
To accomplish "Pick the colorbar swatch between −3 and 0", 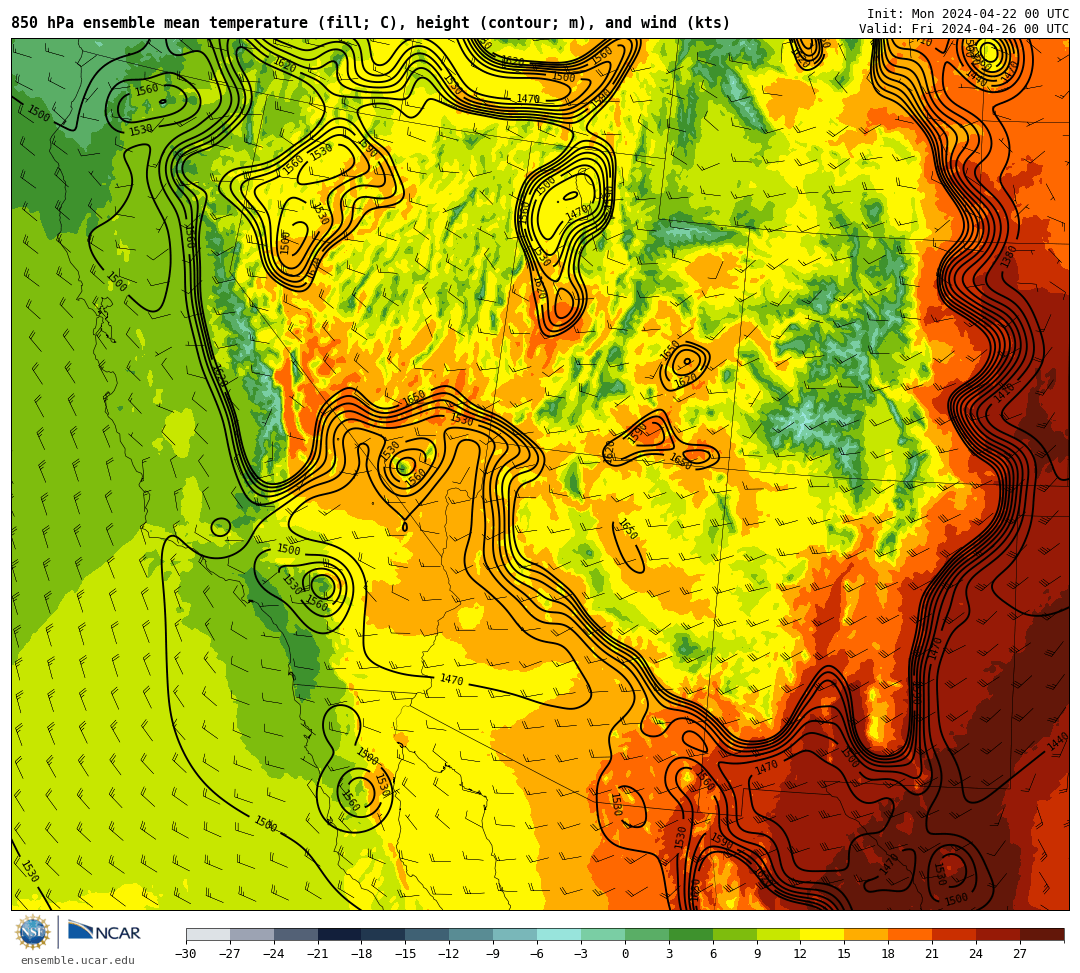I will pyautogui.click(x=603, y=934).
